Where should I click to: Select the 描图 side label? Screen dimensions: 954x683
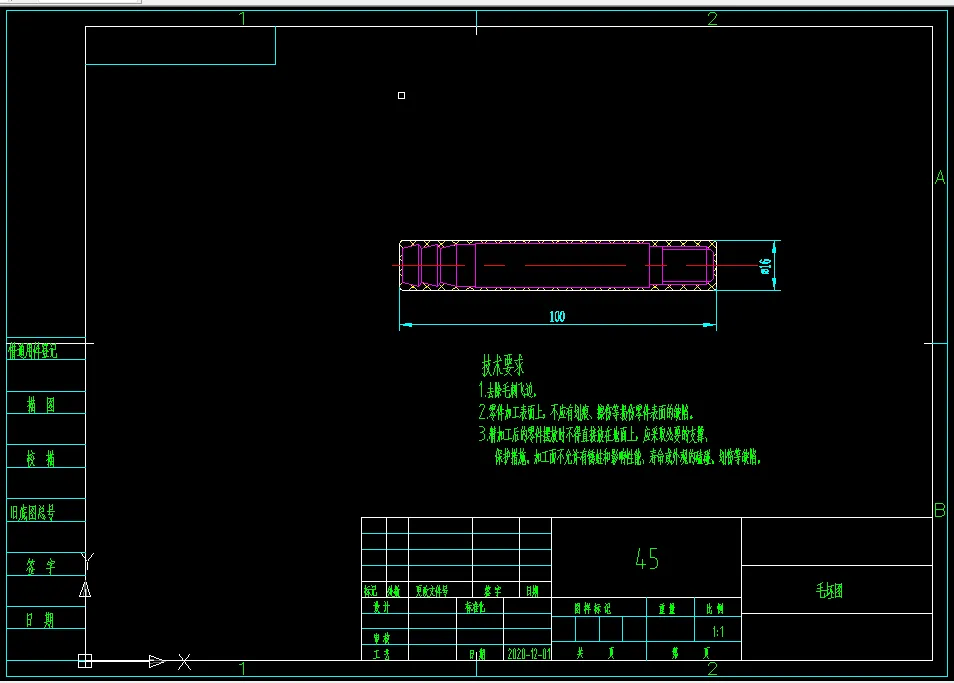pos(41,404)
